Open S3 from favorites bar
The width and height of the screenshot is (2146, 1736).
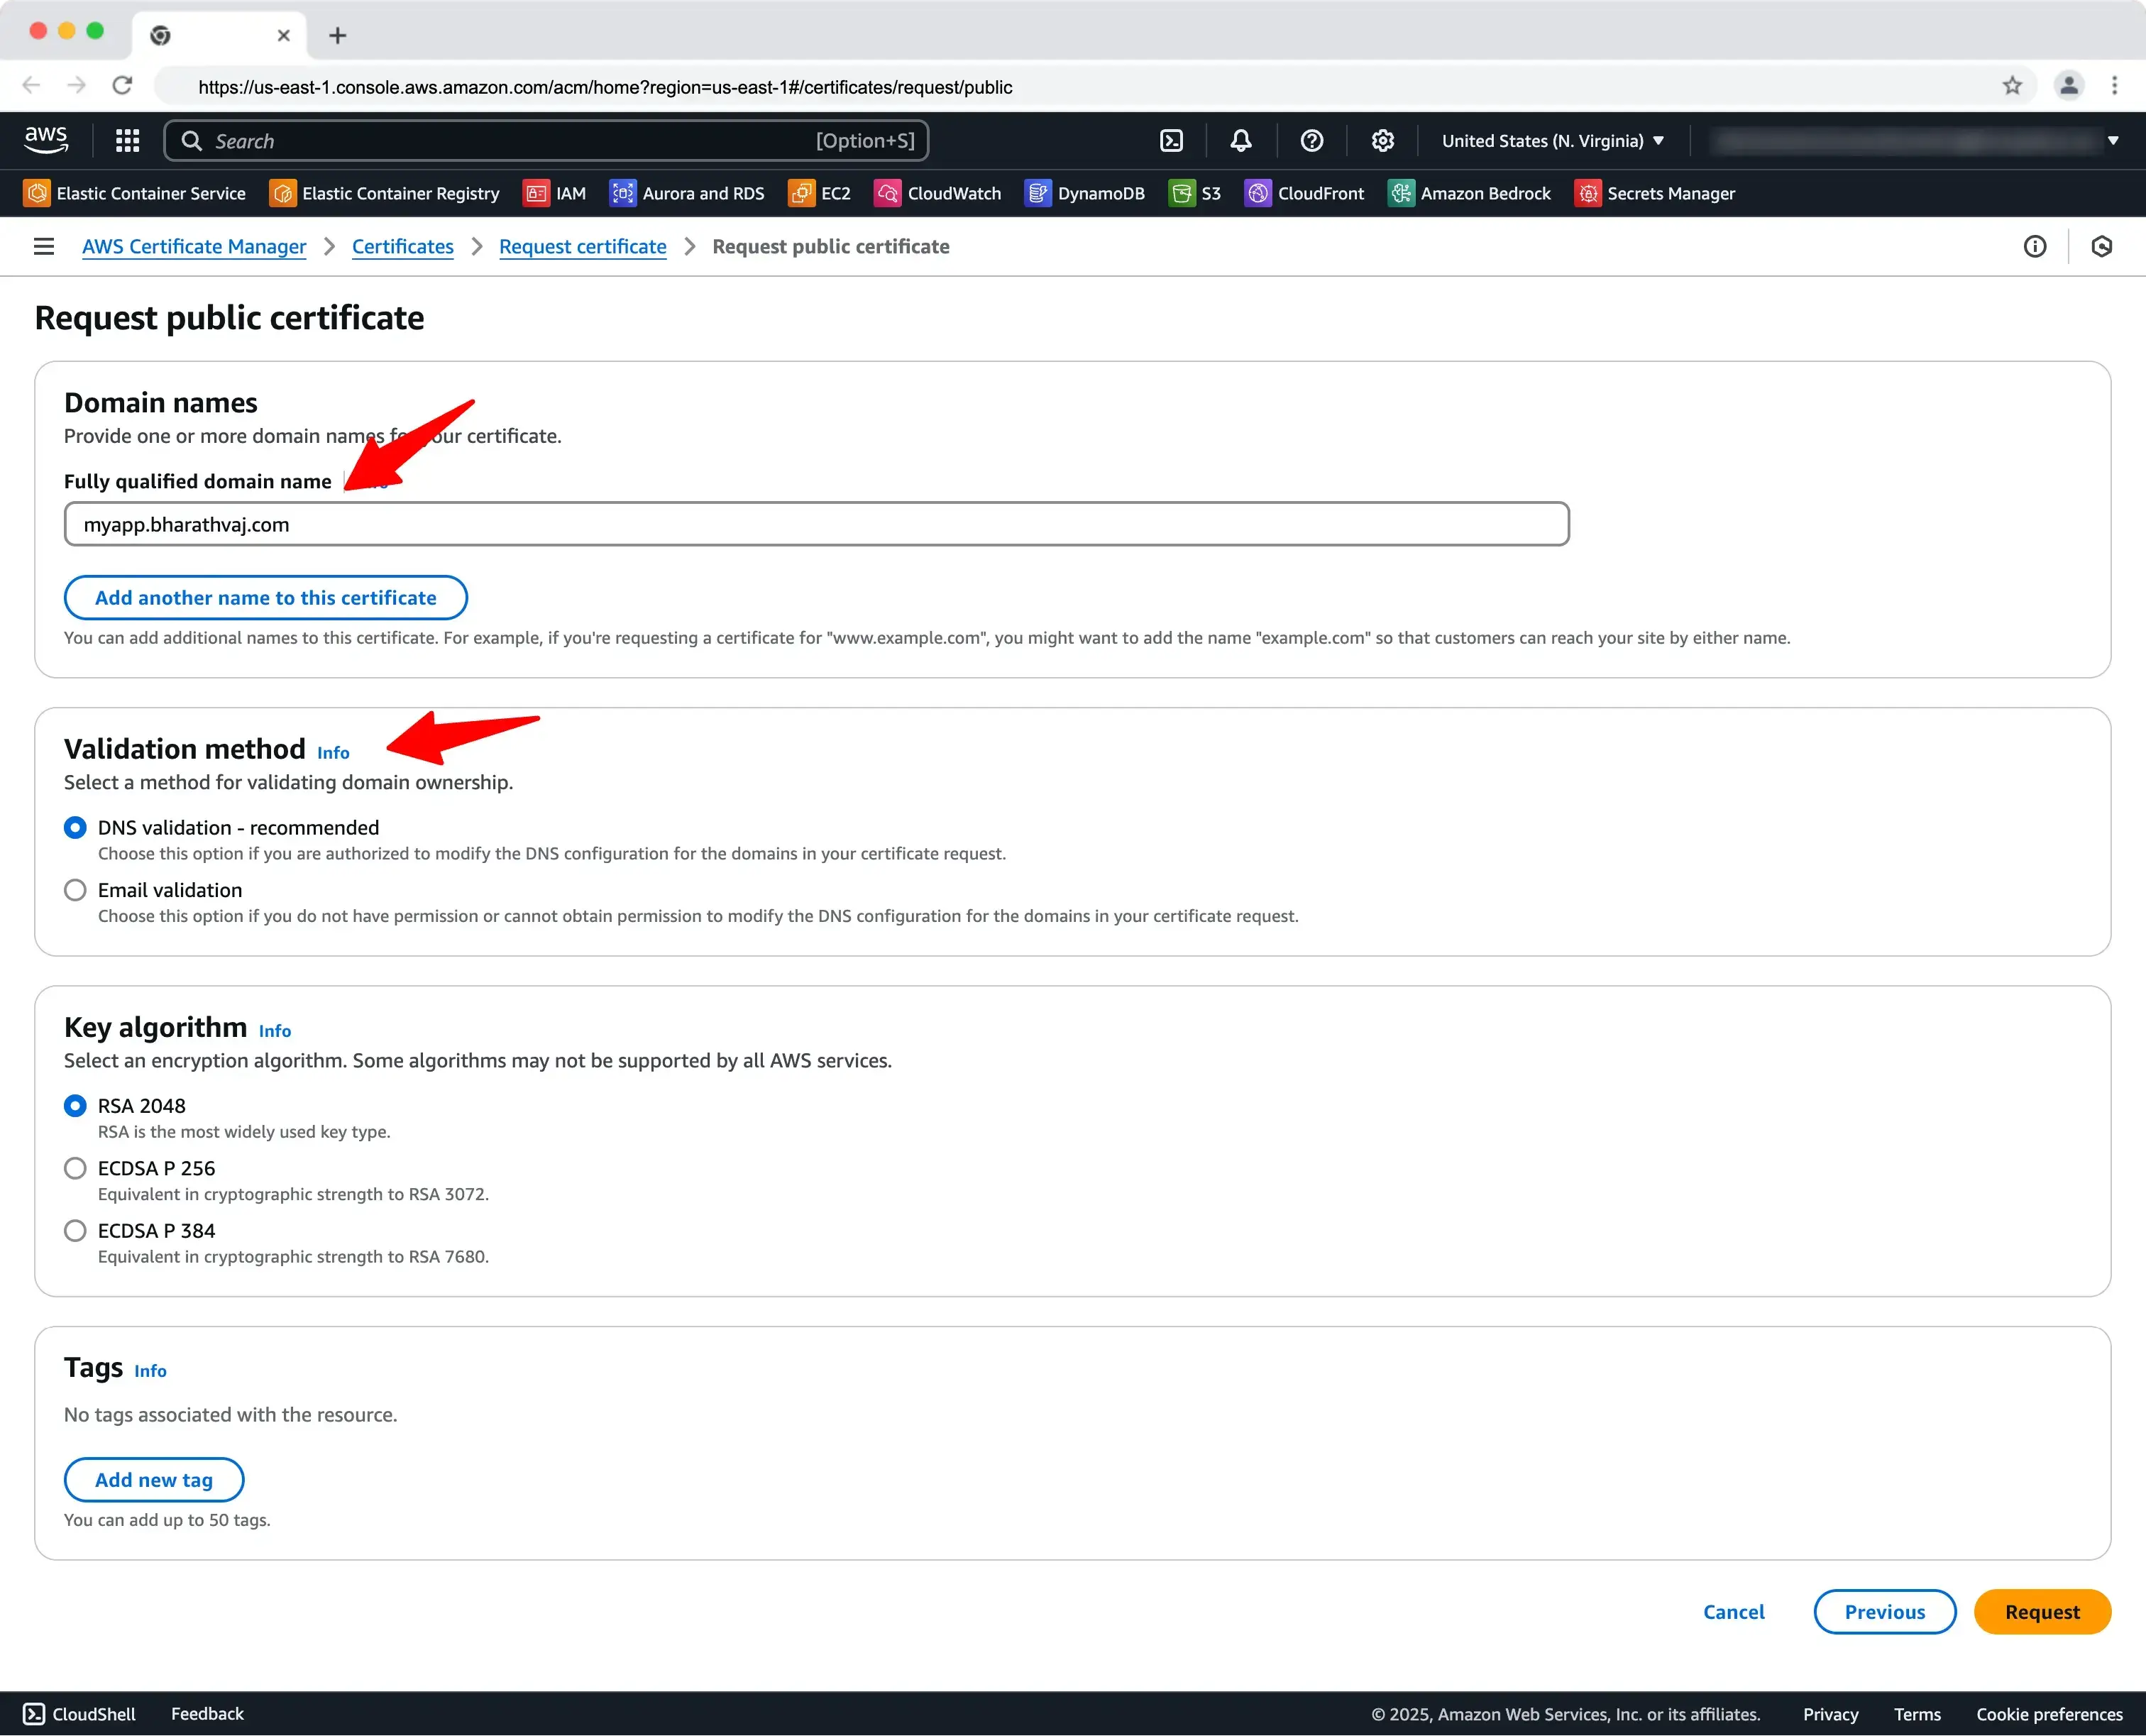[1194, 193]
